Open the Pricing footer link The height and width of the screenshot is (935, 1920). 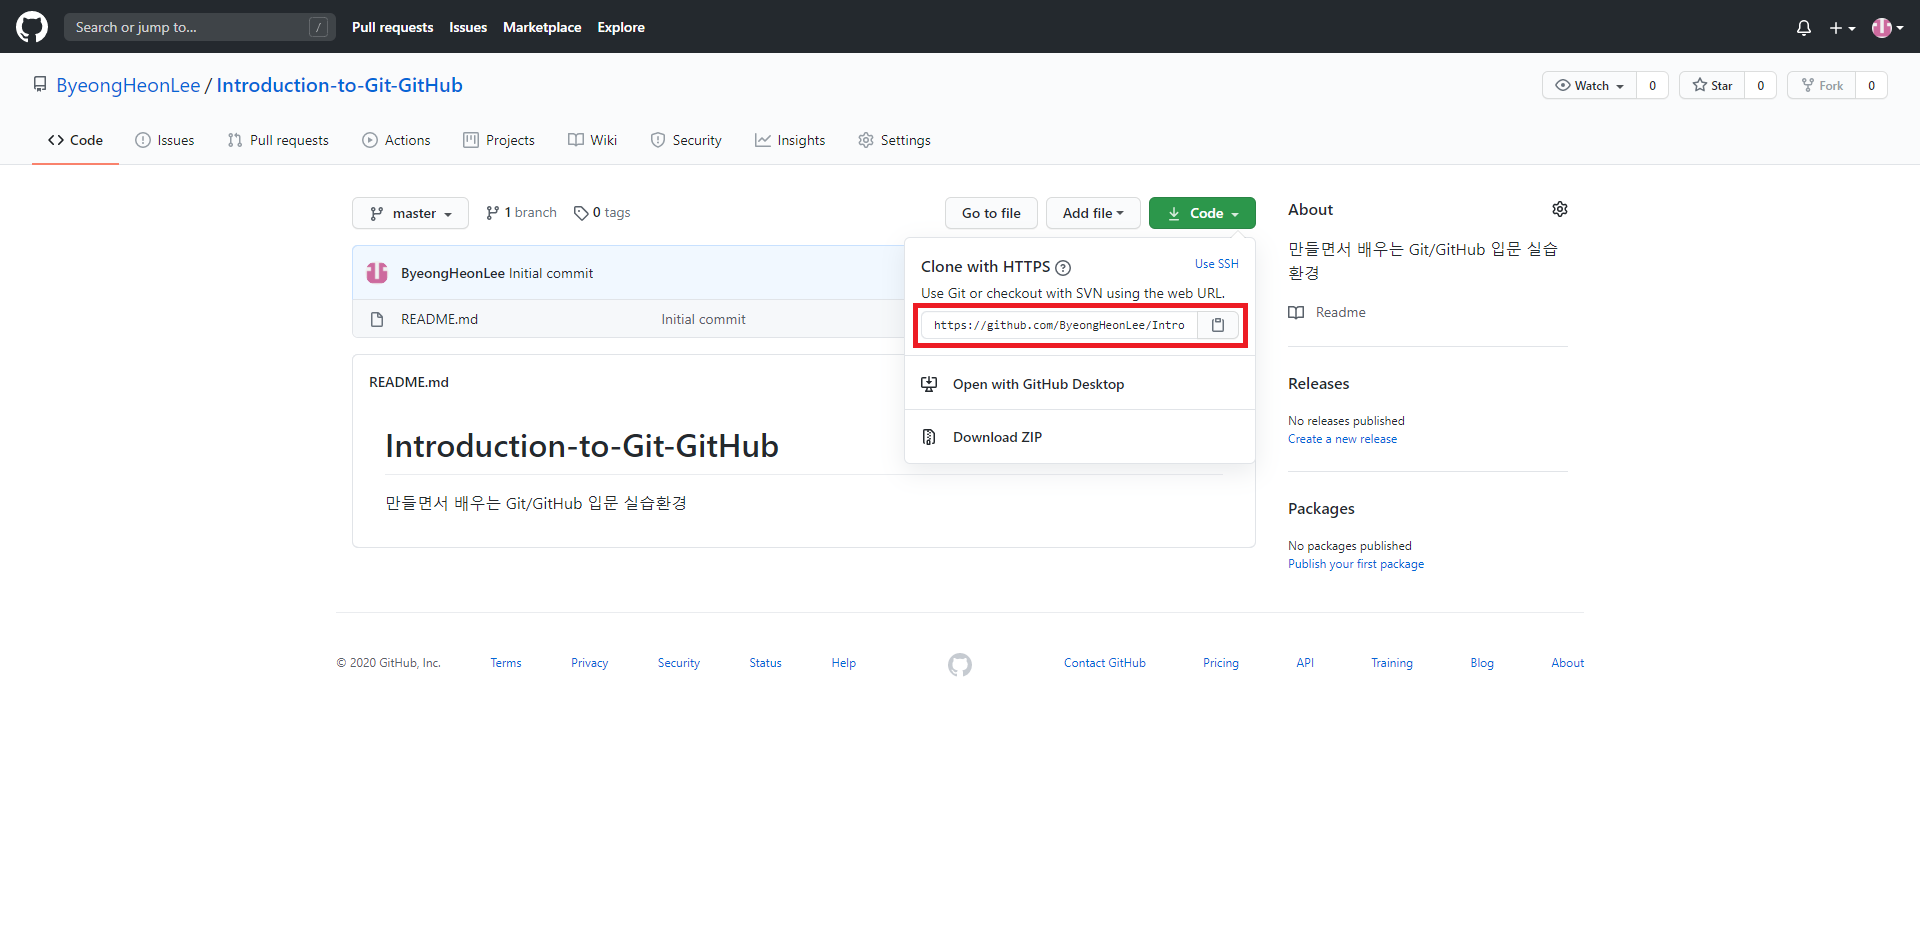click(1221, 663)
